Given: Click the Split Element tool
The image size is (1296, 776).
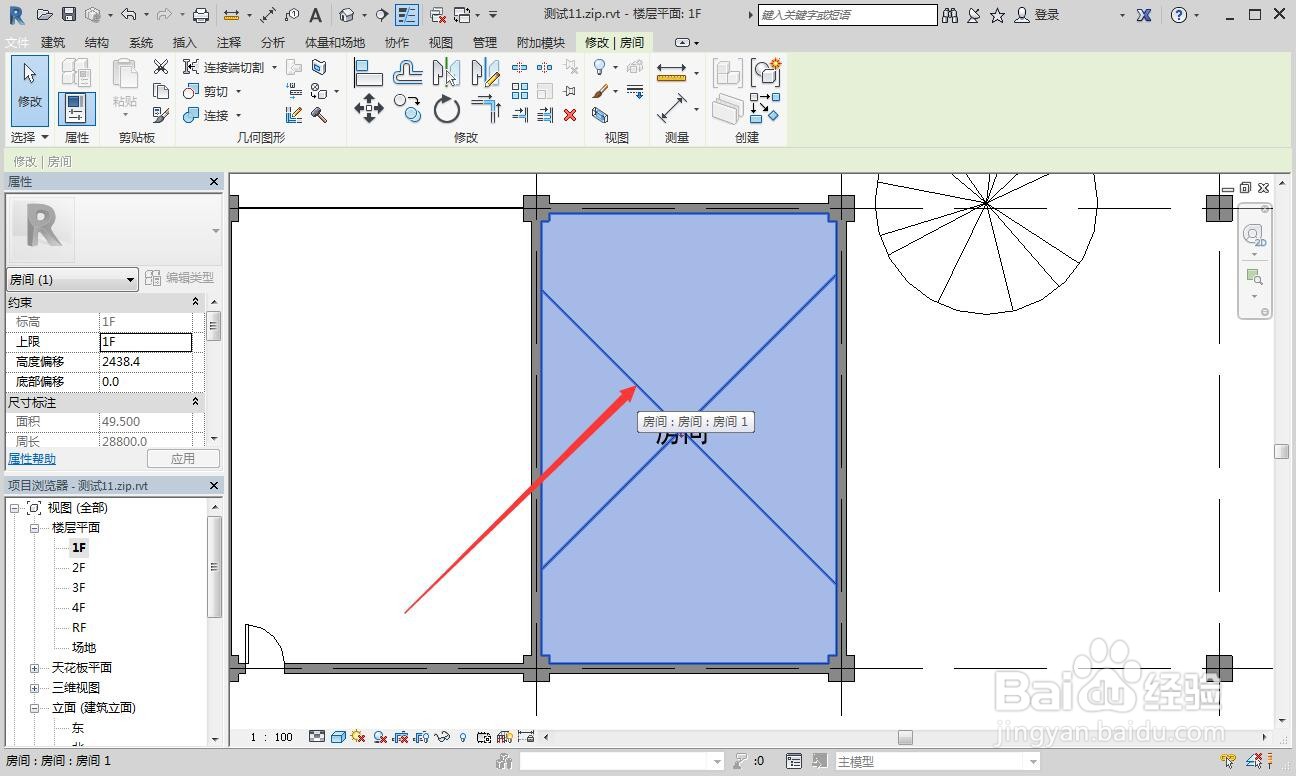Looking at the screenshot, I should pos(520,67).
